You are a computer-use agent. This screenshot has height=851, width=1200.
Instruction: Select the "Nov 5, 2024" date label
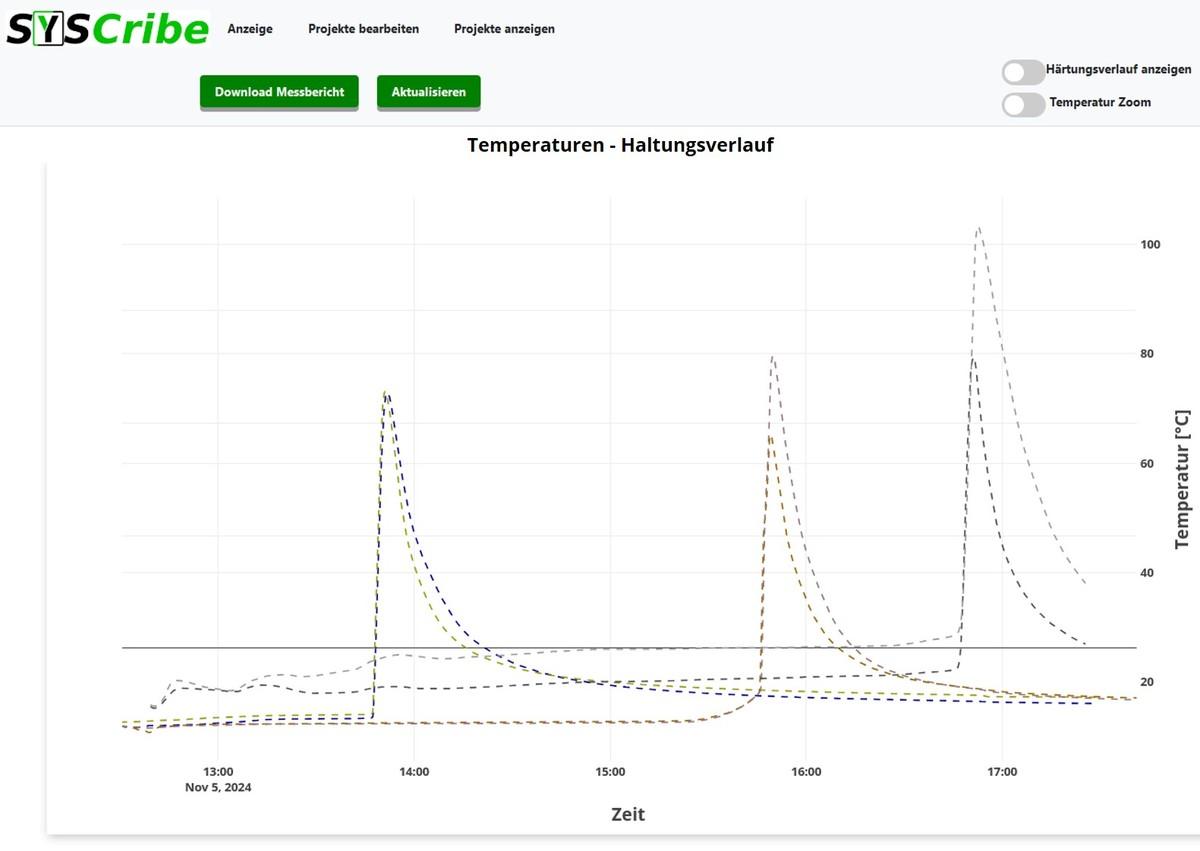(218, 787)
